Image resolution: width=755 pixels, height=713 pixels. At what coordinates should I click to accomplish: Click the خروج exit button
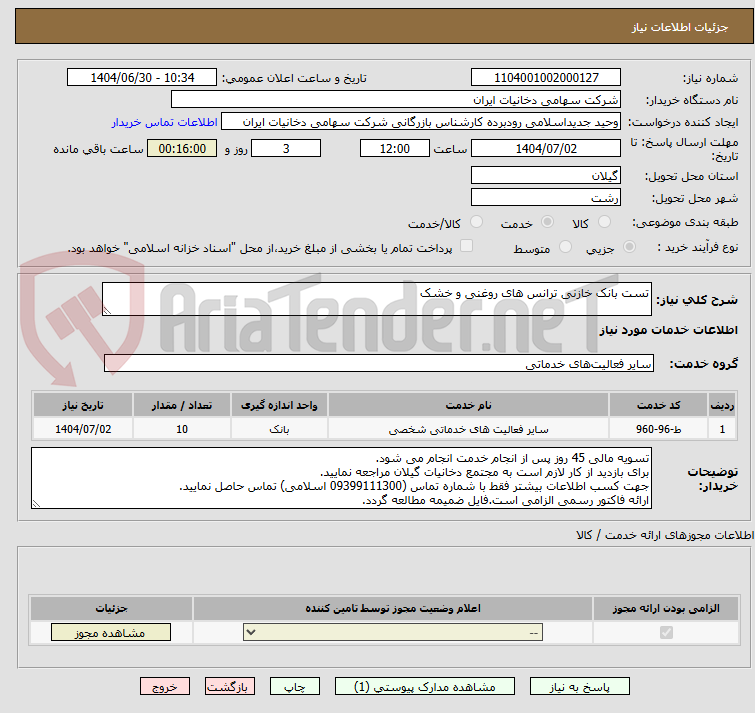(x=165, y=687)
